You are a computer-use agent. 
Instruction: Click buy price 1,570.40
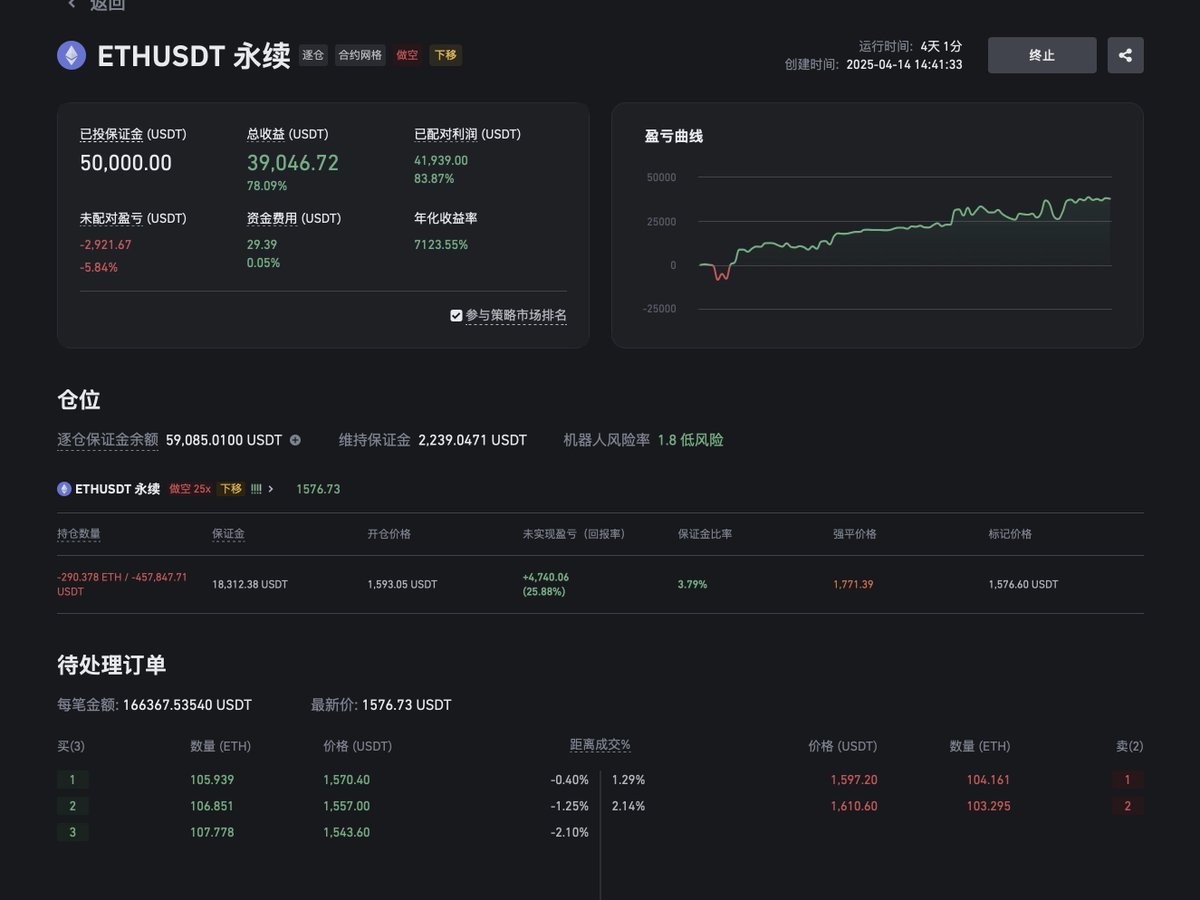[x=346, y=780]
